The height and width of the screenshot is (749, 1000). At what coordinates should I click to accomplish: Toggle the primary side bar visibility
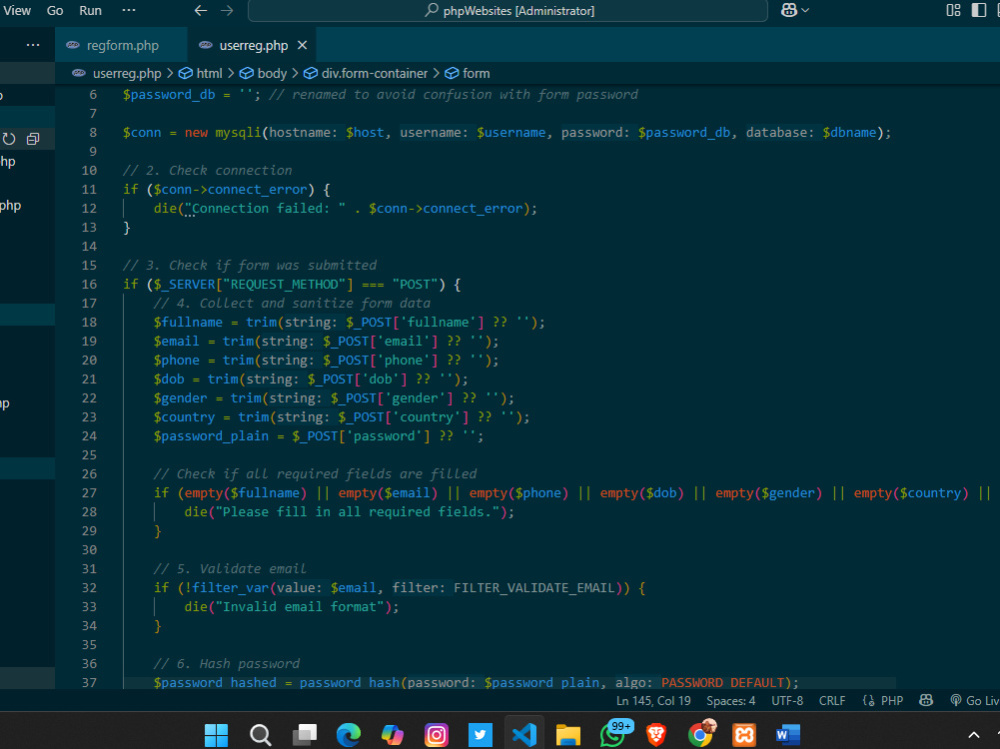click(x=978, y=11)
